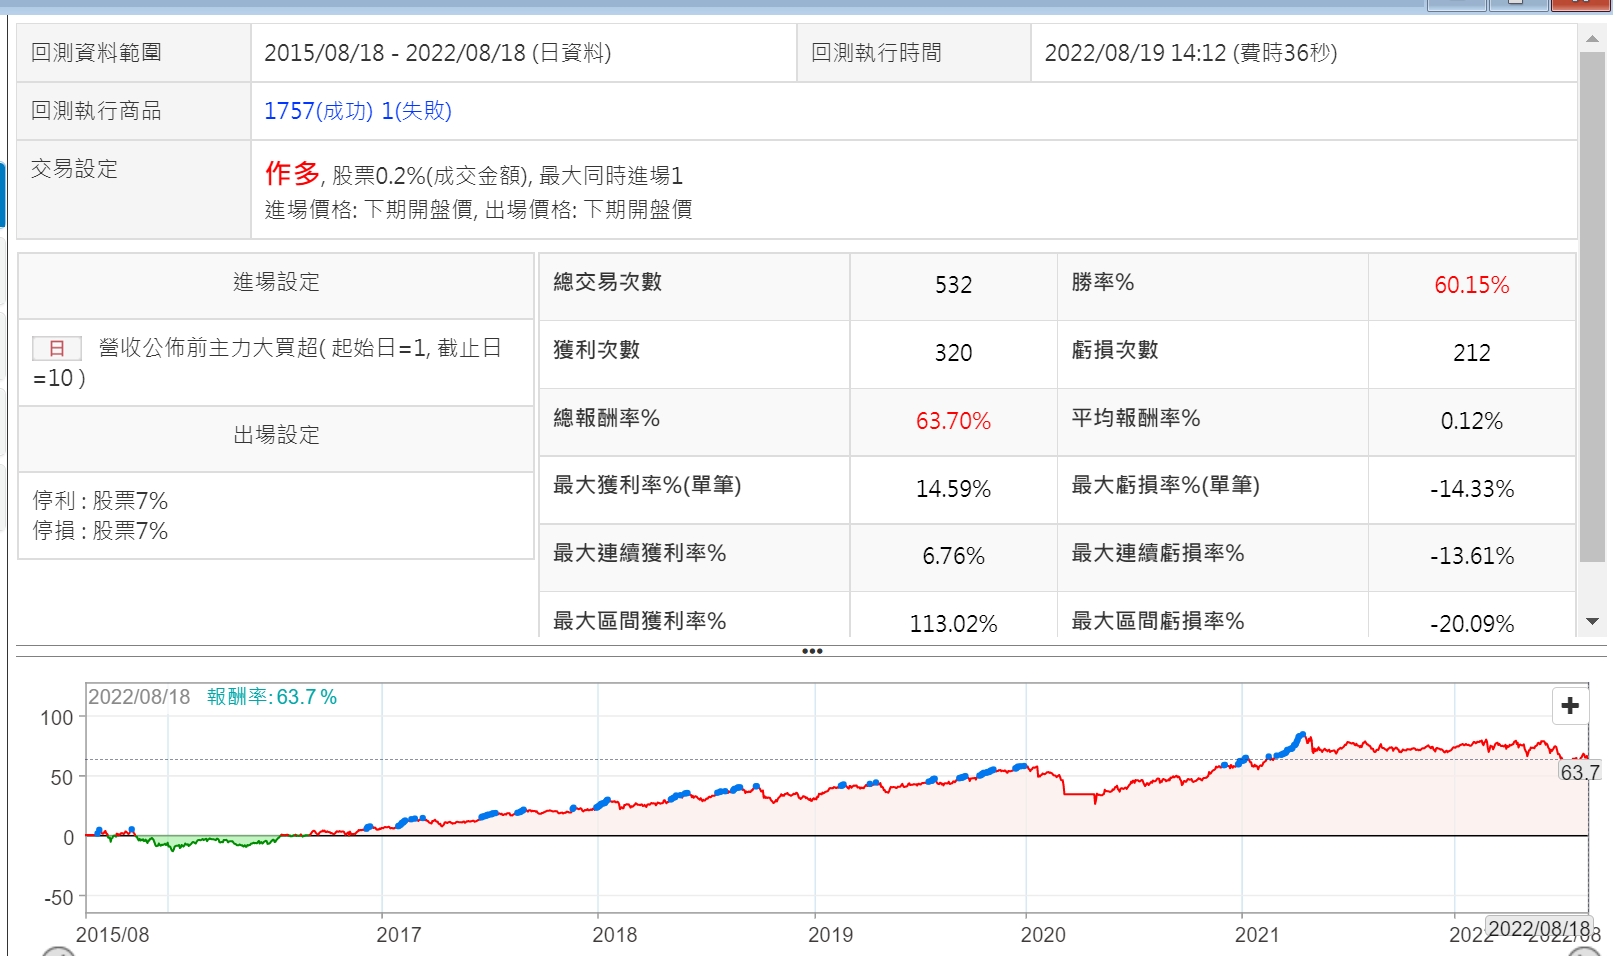
Task: Click the 勝率% value 60.15%
Action: (1471, 285)
